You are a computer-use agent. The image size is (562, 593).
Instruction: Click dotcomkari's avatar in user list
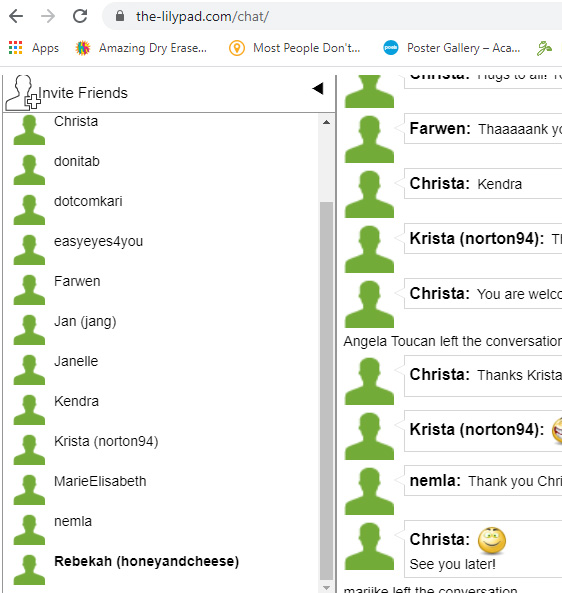(x=29, y=210)
